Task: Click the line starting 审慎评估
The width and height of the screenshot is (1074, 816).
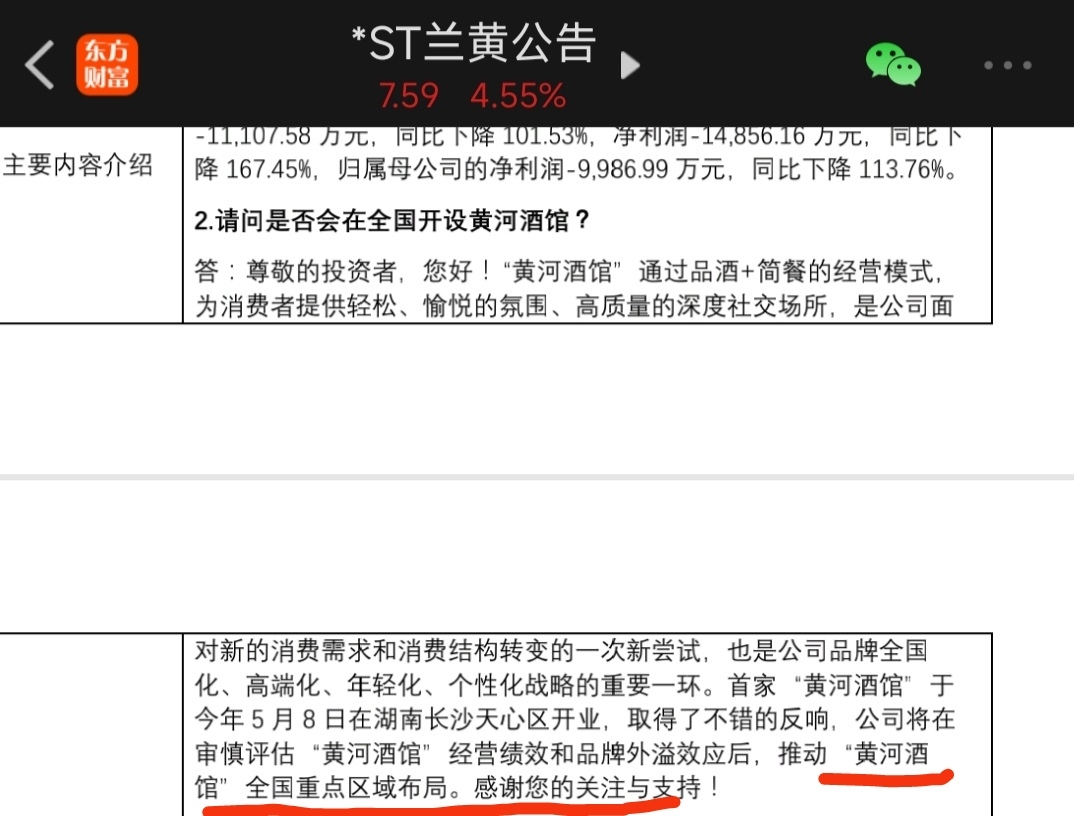Action: point(562,753)
